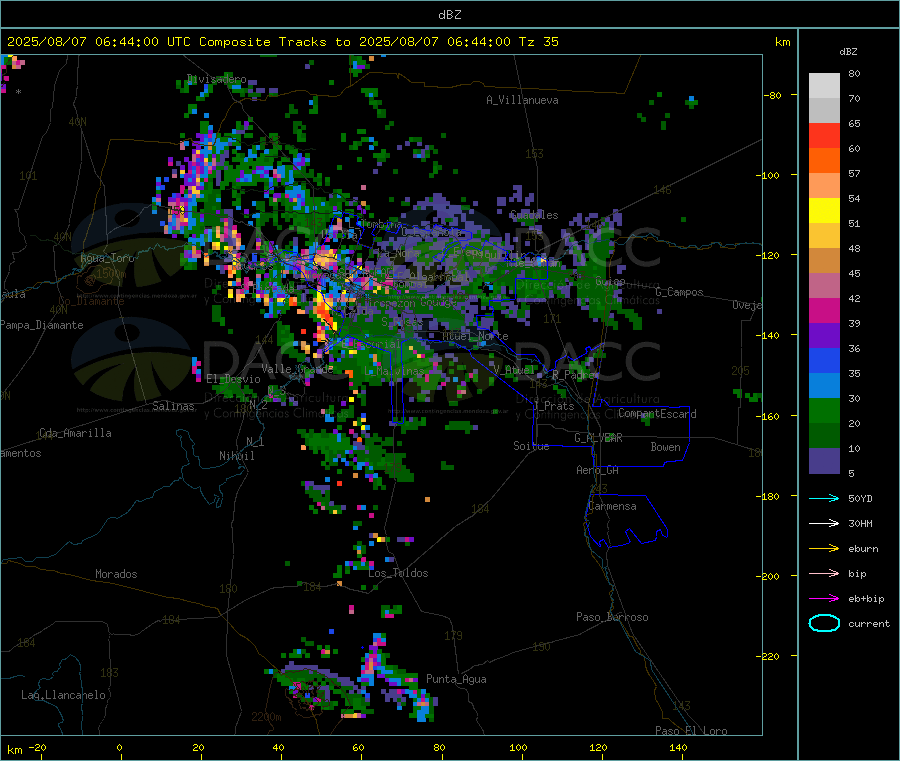This screenshot has height=761, width=900.
Task: Click the Los_Toldos map label
Action: tap(398, 573)
